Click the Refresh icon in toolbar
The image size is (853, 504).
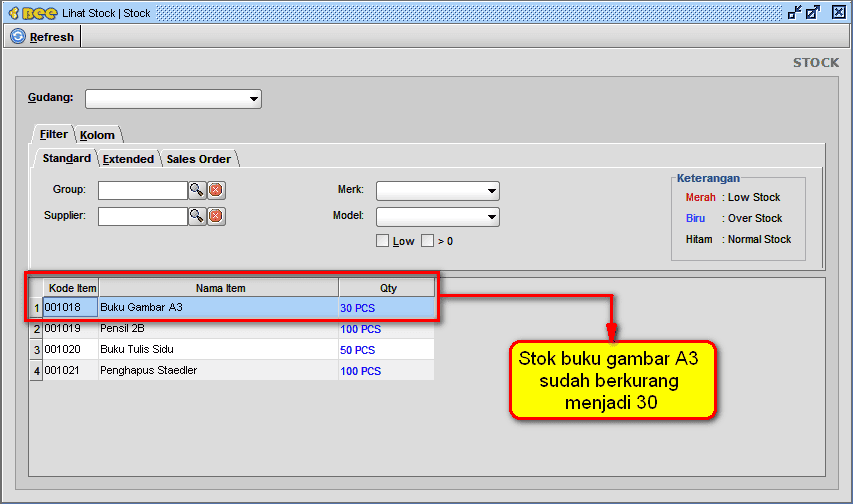point(18,36)
